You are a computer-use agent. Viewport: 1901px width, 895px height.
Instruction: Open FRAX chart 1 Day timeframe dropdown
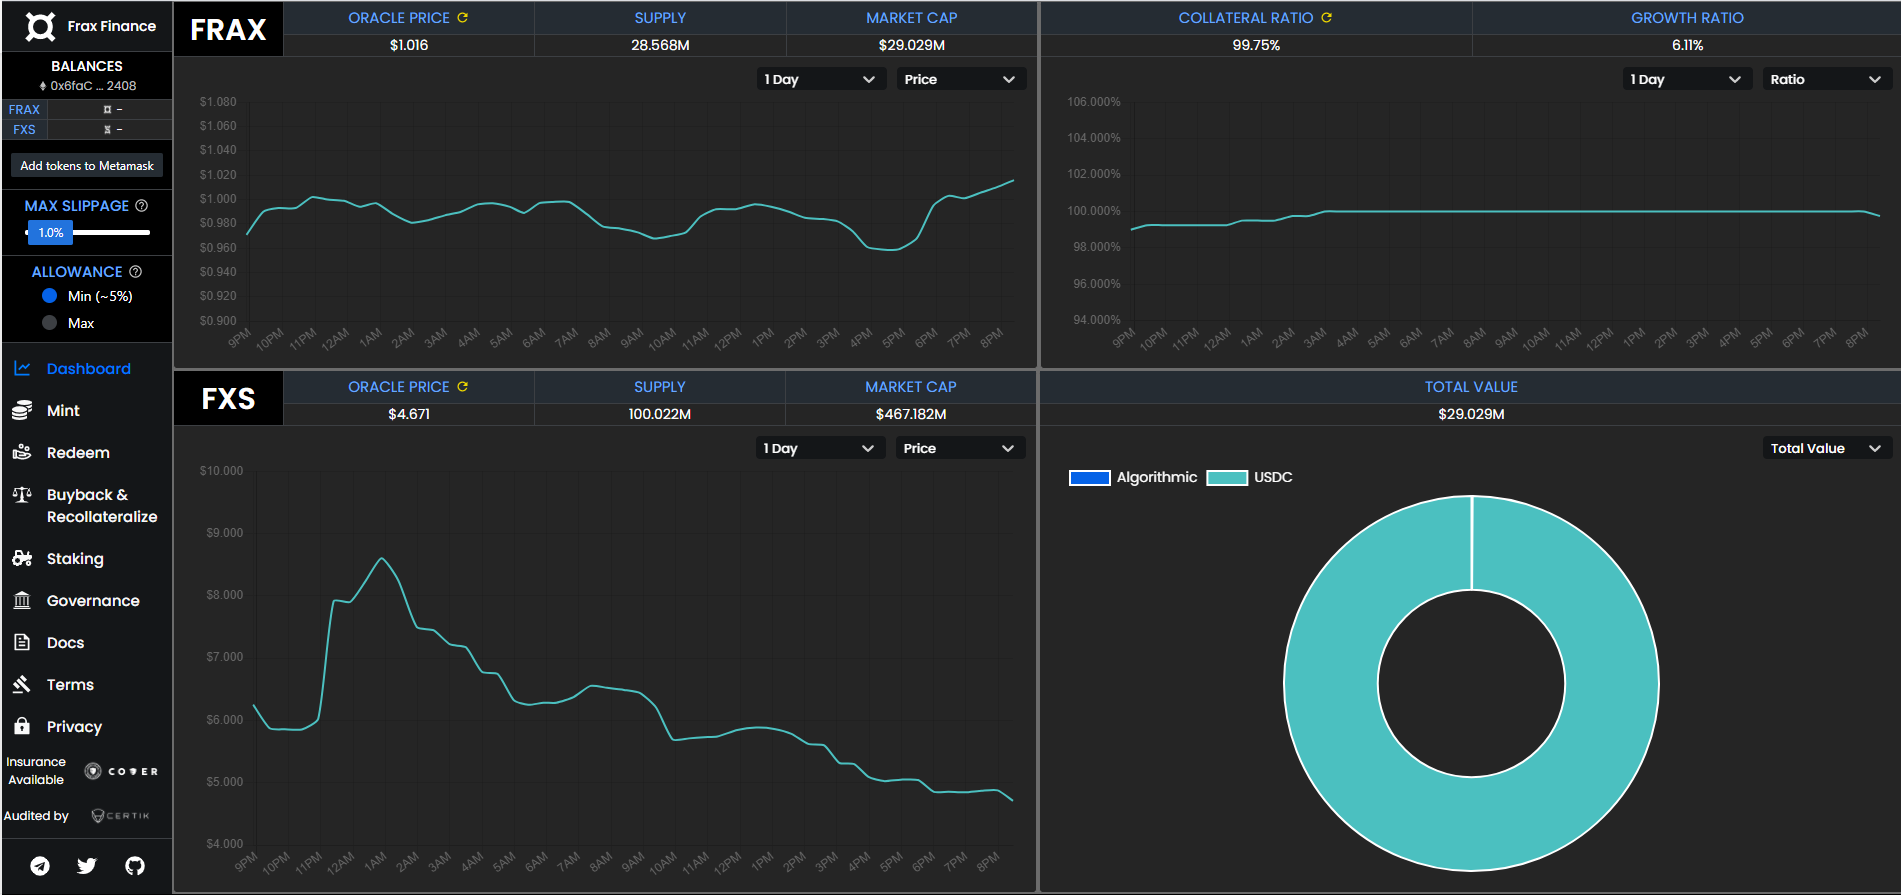pos(821,79)
